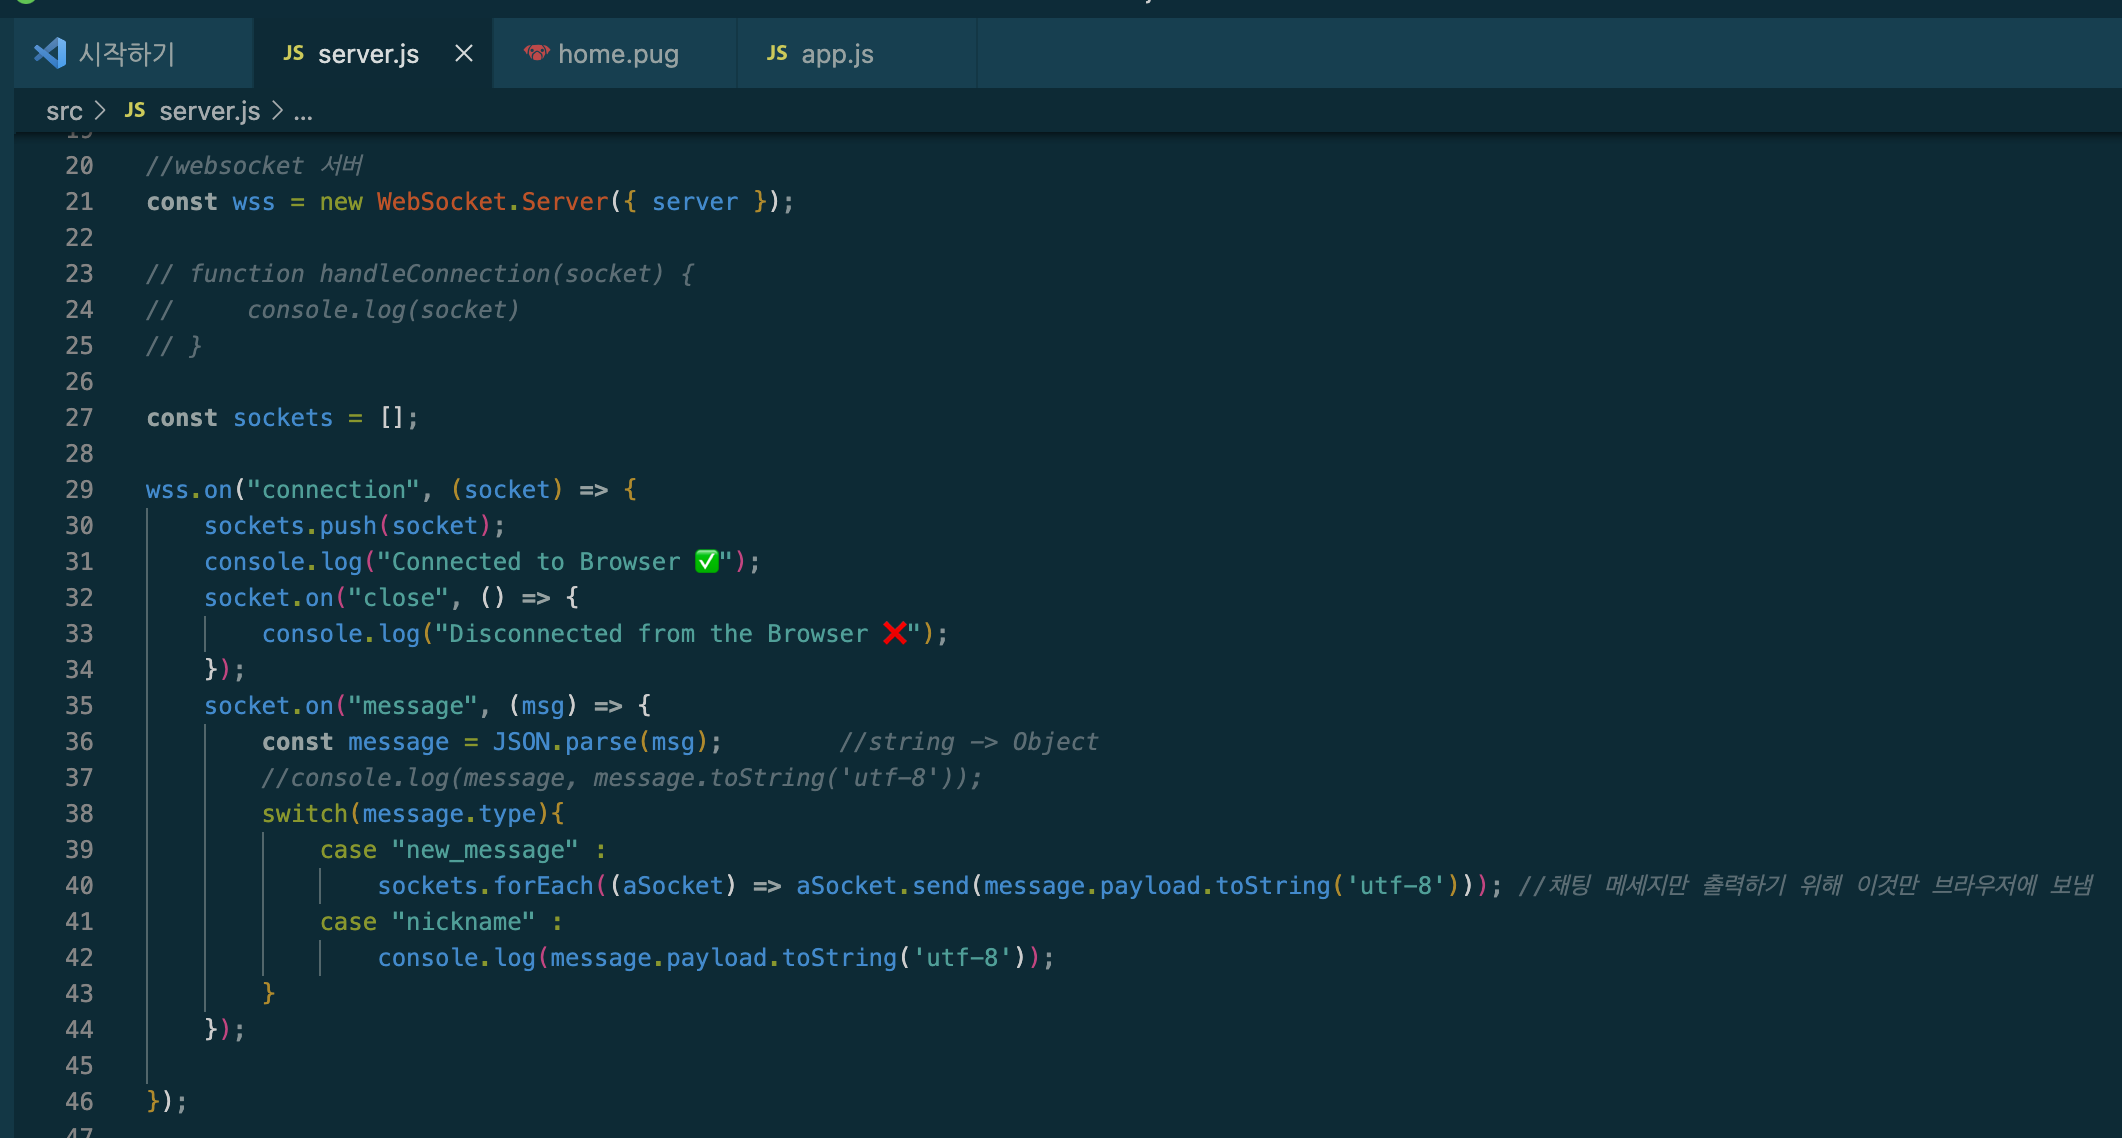The height and width of the screenshot is (1138, 2122).
Task: Select line 29 via its line number
Action: (x=79, y=490)
